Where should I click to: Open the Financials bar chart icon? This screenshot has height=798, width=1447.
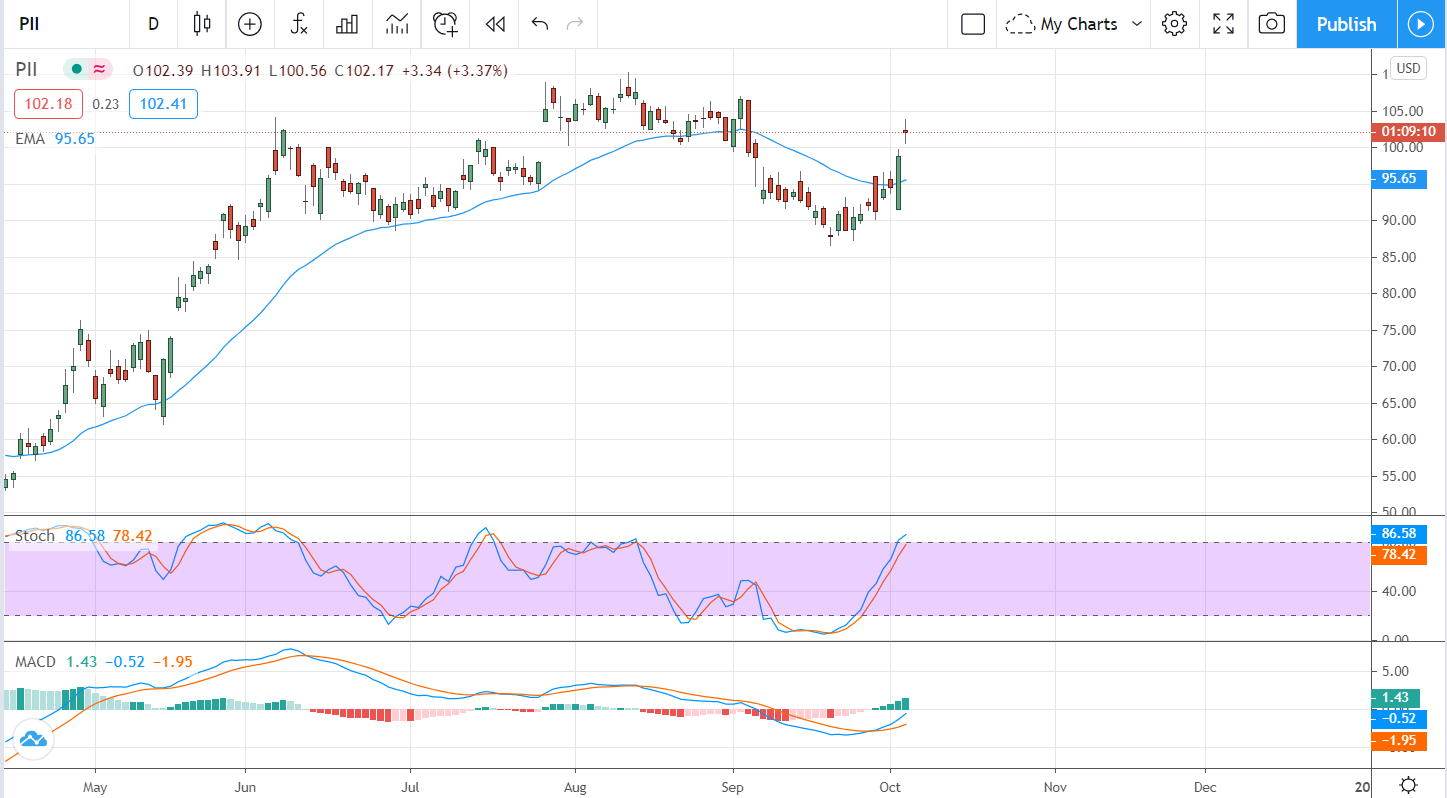click(x=347, y=24)
